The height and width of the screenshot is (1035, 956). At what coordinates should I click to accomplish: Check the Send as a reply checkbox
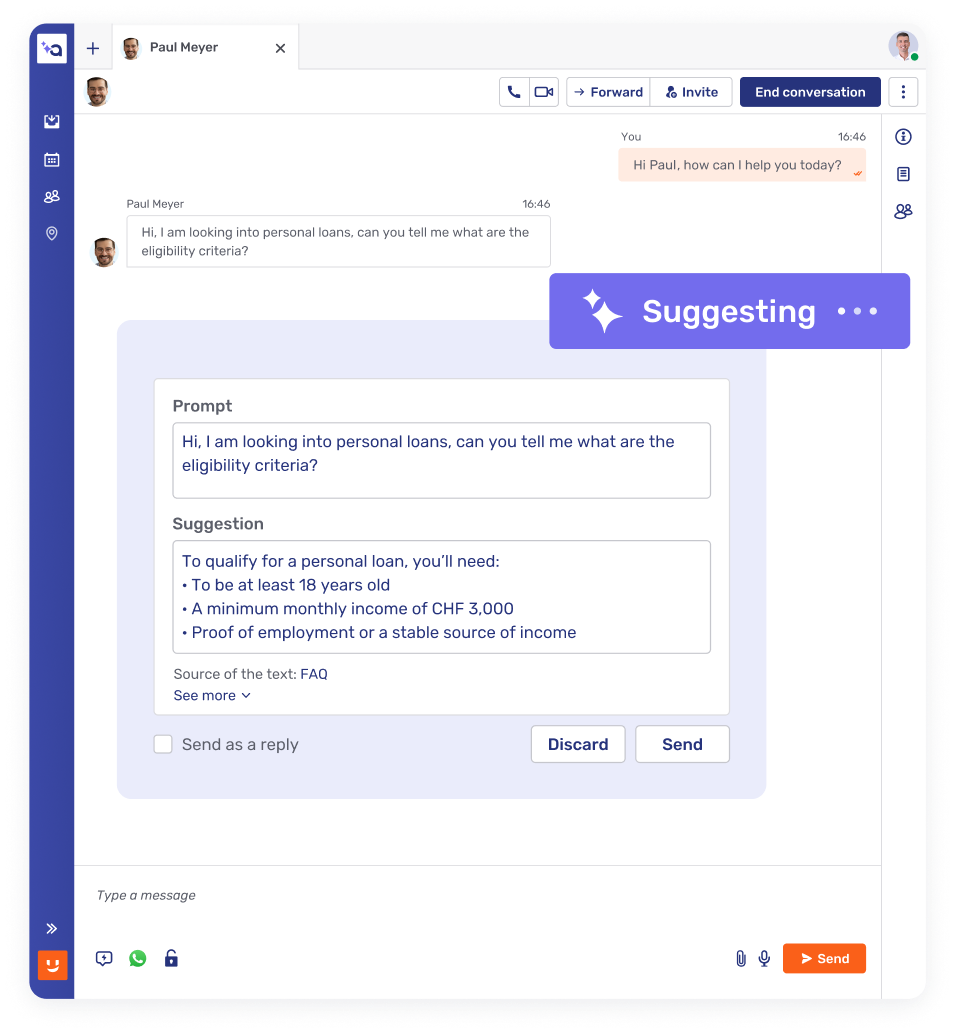tap(163, 744)
